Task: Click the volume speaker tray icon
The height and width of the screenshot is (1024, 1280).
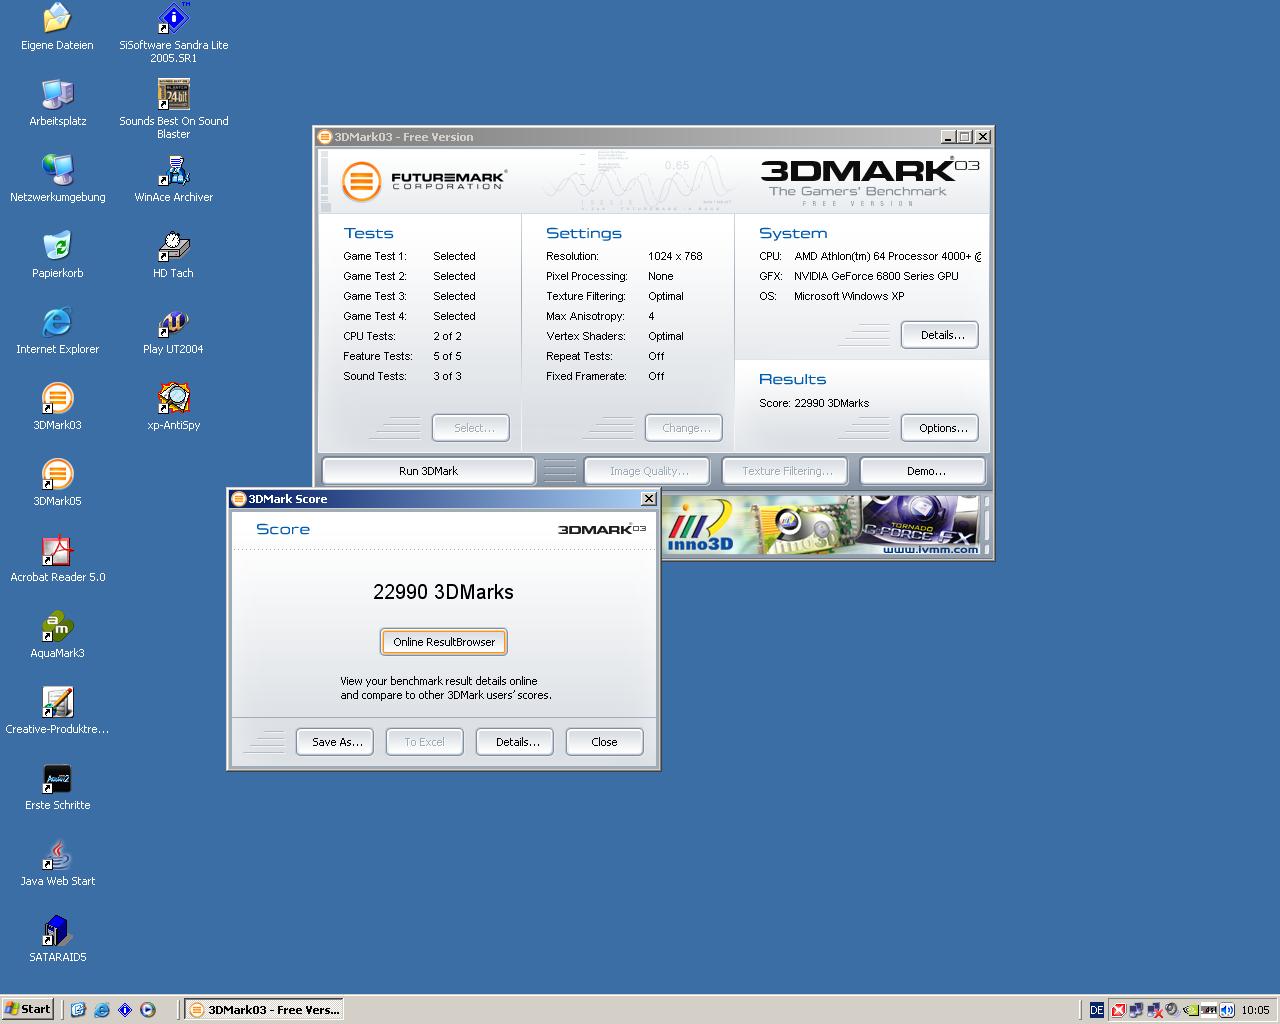Action: click(x=1172, y=1010)
